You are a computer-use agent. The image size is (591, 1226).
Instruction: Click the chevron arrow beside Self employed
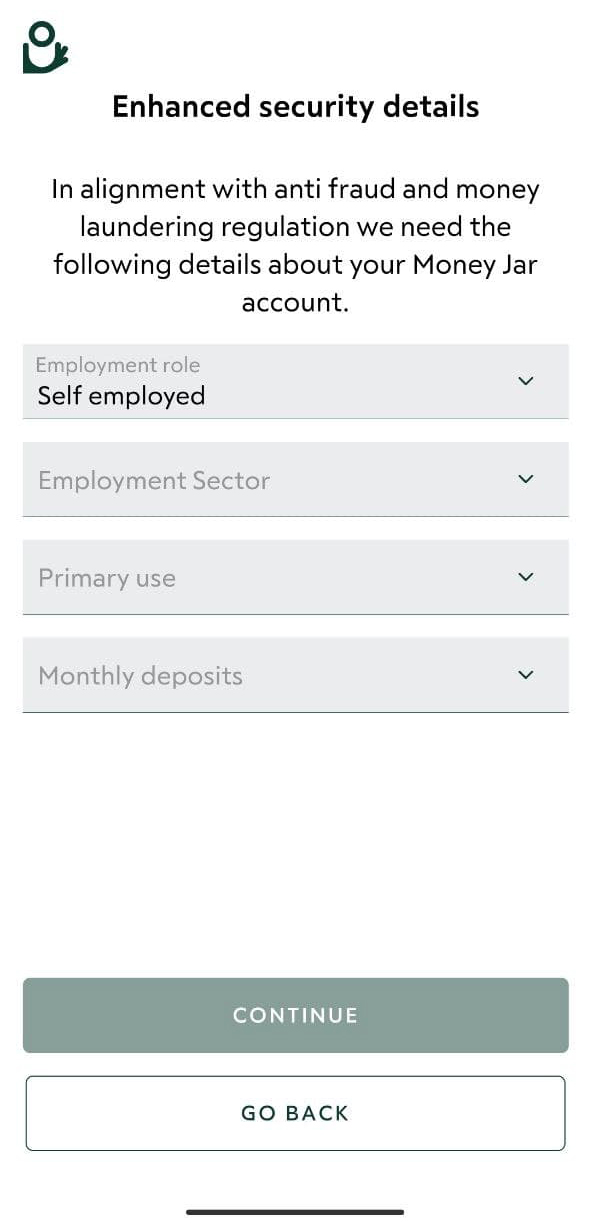point(526,381)
